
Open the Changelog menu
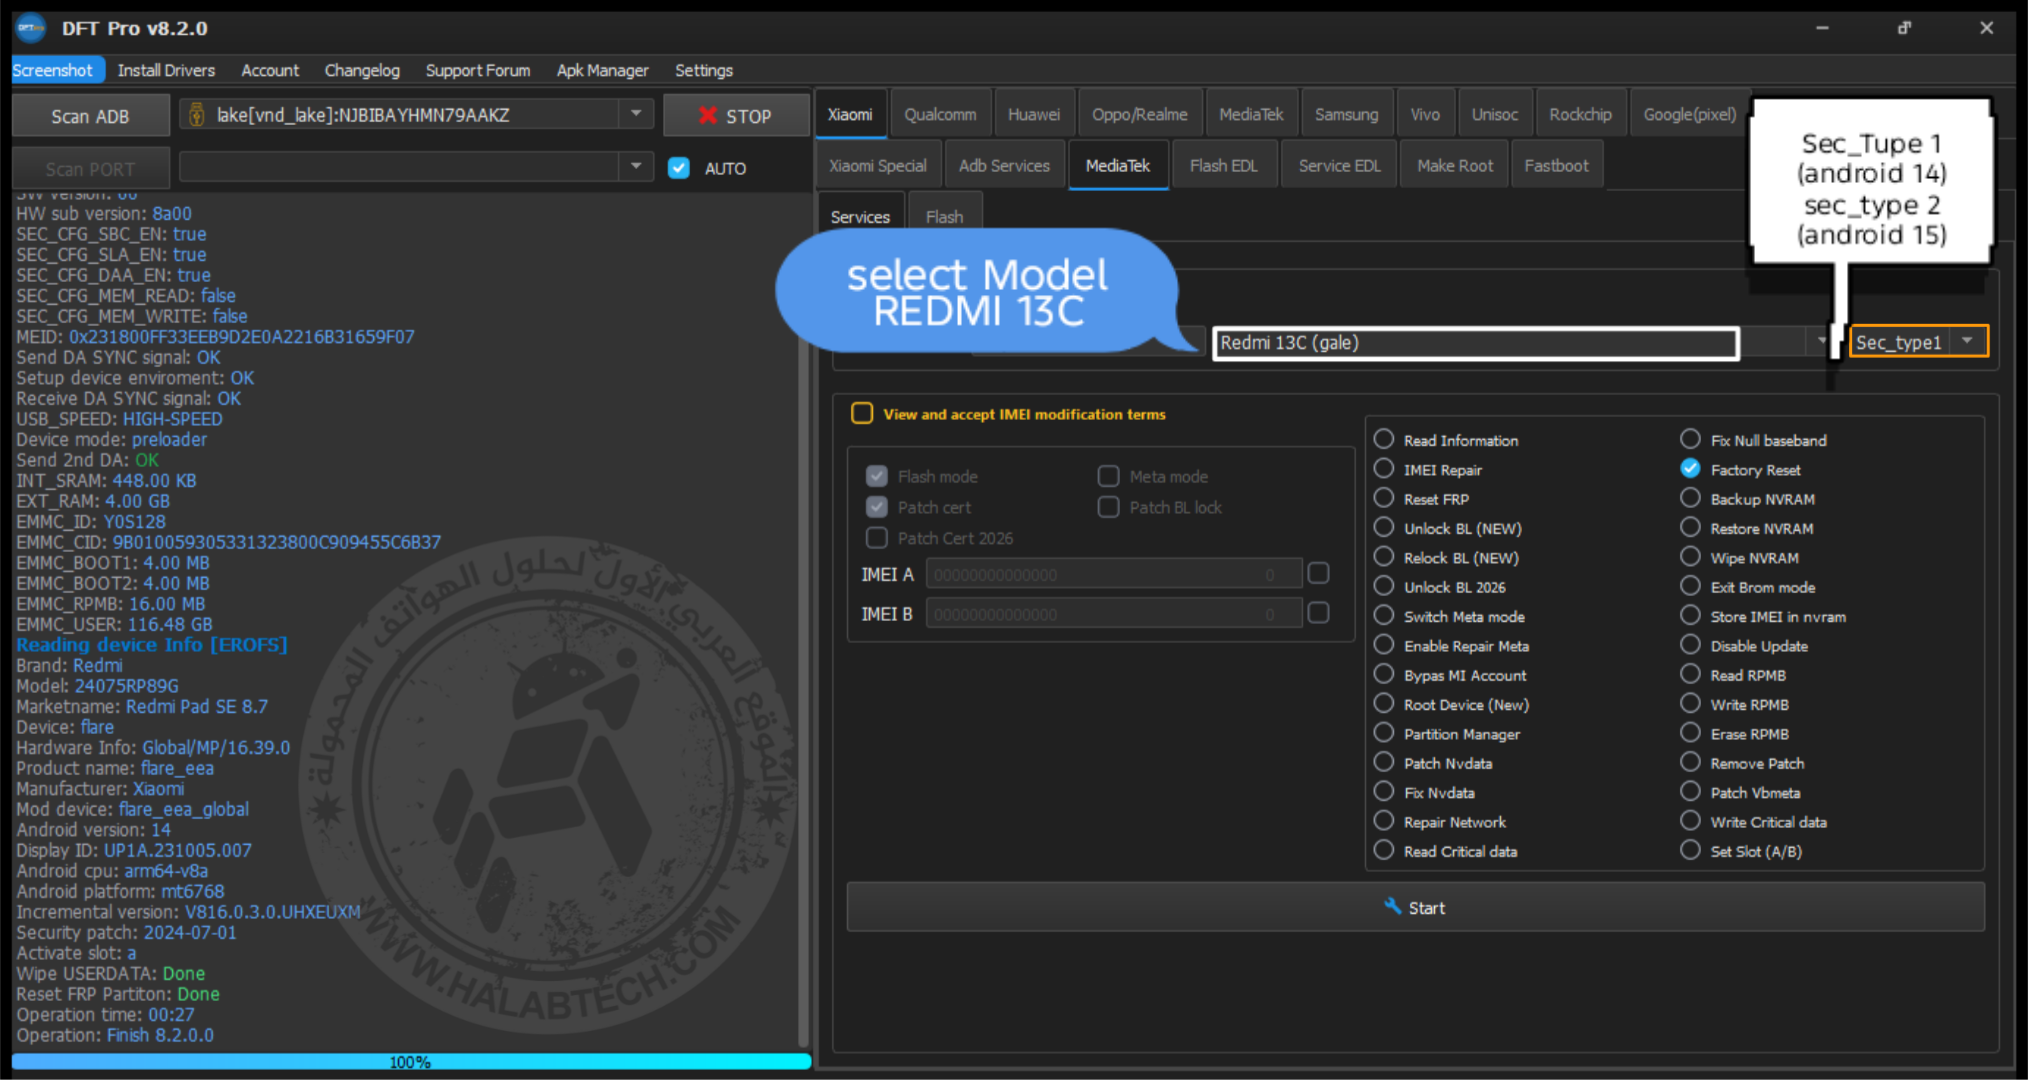click(362, 70)
